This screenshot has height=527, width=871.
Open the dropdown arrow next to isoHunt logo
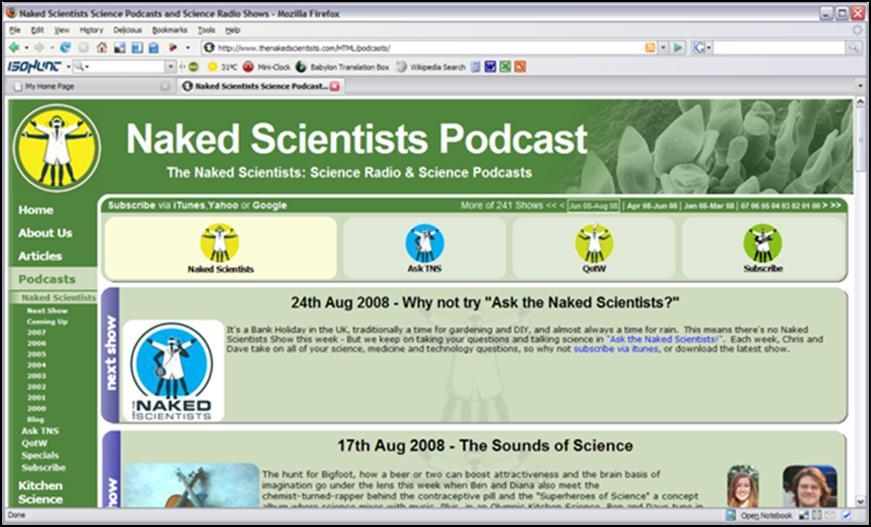pos(68,67)
